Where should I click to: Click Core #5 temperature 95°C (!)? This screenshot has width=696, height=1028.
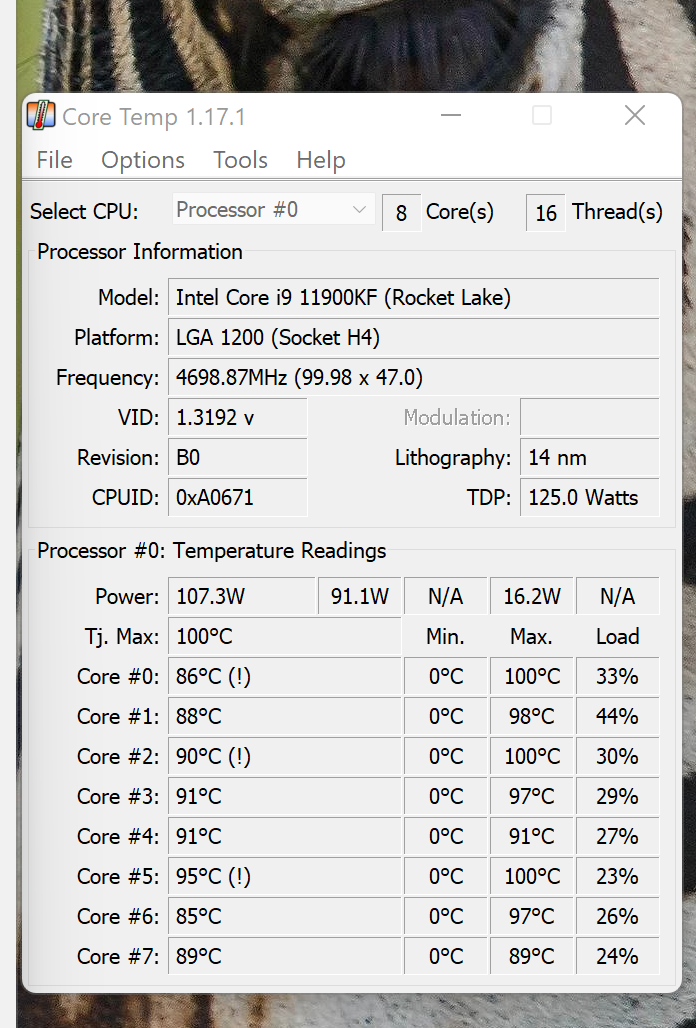tap(284, 877)
